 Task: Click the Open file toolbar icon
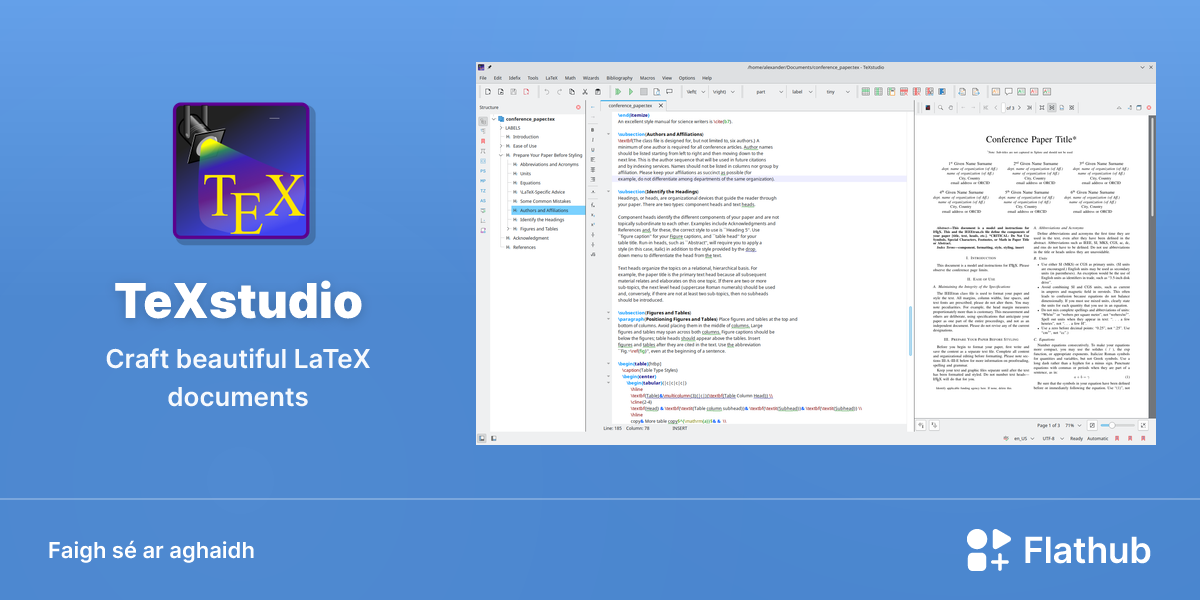(x=501, y=92)
